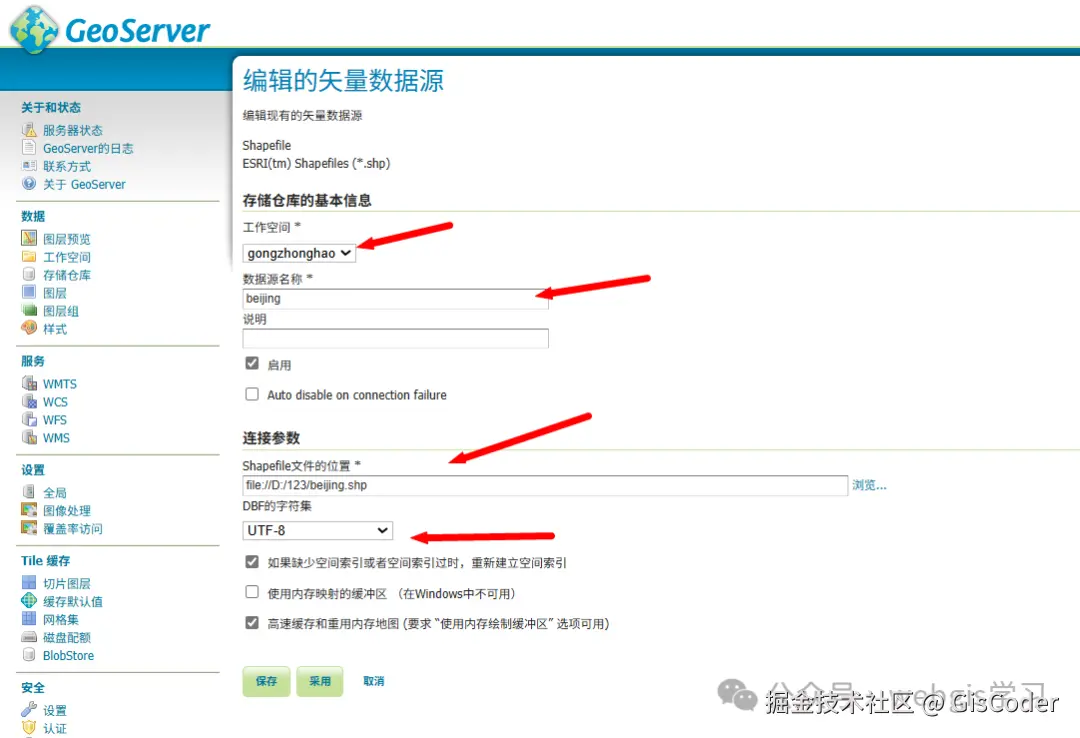Screen dimensions: 1080x738
Task: Toggle the 重新建立空间索引 checkbox
Action: (x=252, y=562)
